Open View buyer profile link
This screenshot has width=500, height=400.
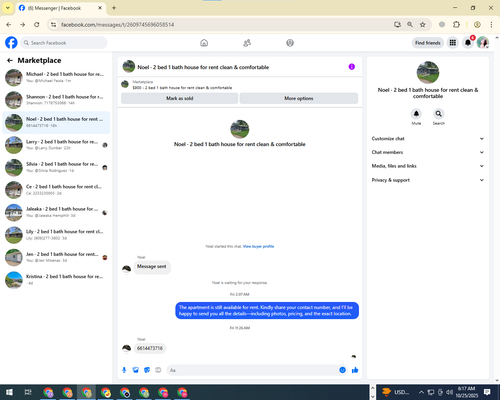pyautogui.click(x=258, y=246)
